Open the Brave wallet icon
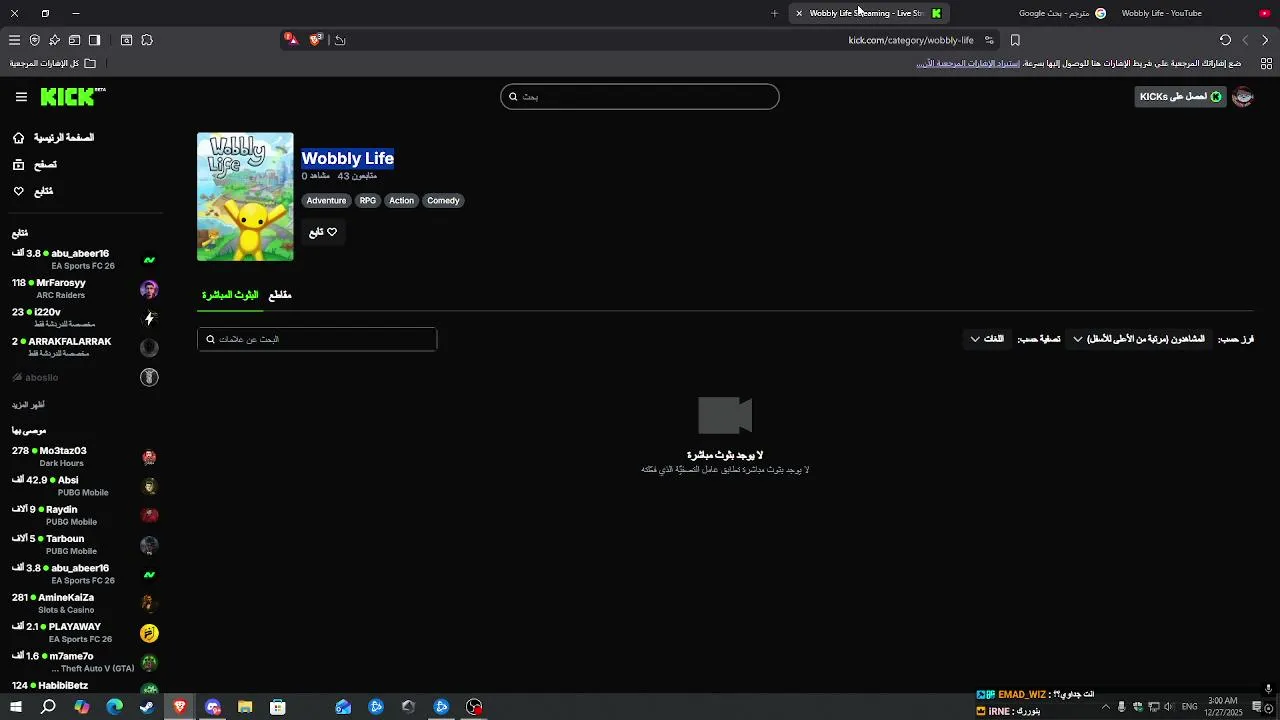 74,40
